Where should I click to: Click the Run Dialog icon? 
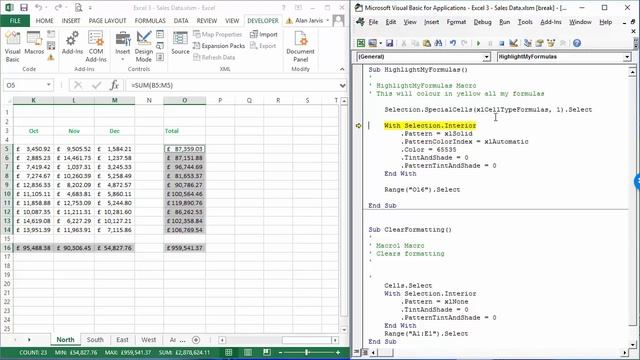tap(160, 58)
